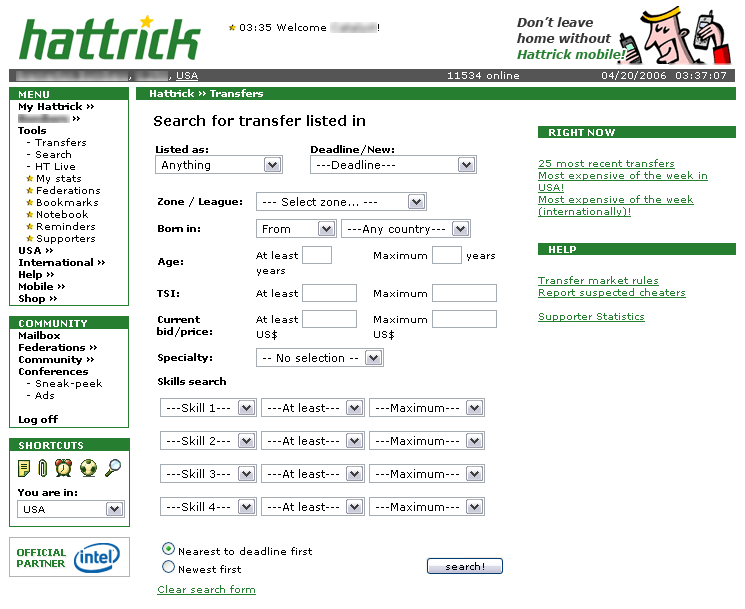This screenshot has height=609, width=745.
Task: Open the Skill 1 dropdown
Action: [x=208, y=408]
